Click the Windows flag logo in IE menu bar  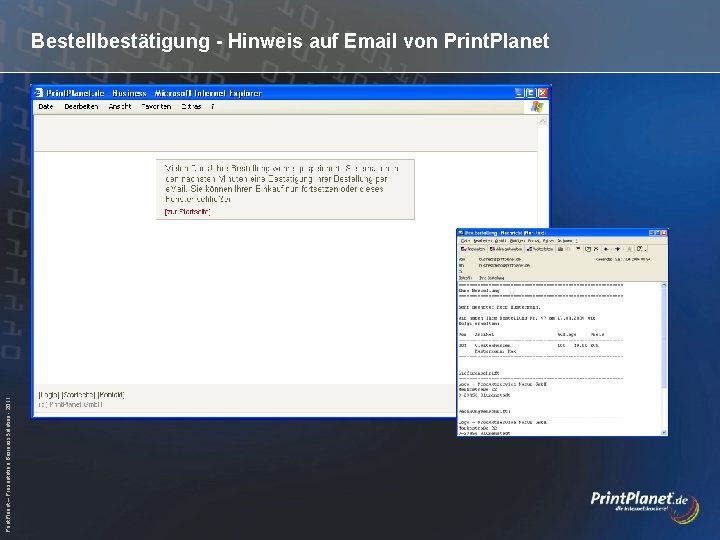[x=537, y=107]
